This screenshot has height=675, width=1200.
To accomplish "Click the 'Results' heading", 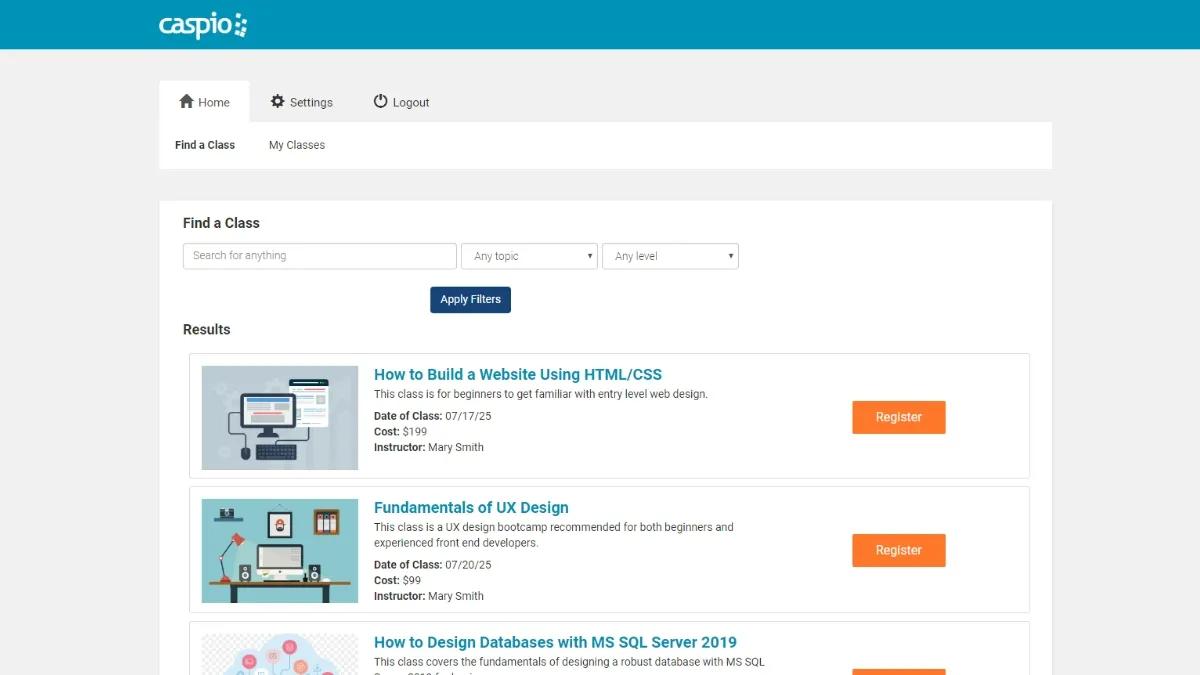I will tap(207, 329).
